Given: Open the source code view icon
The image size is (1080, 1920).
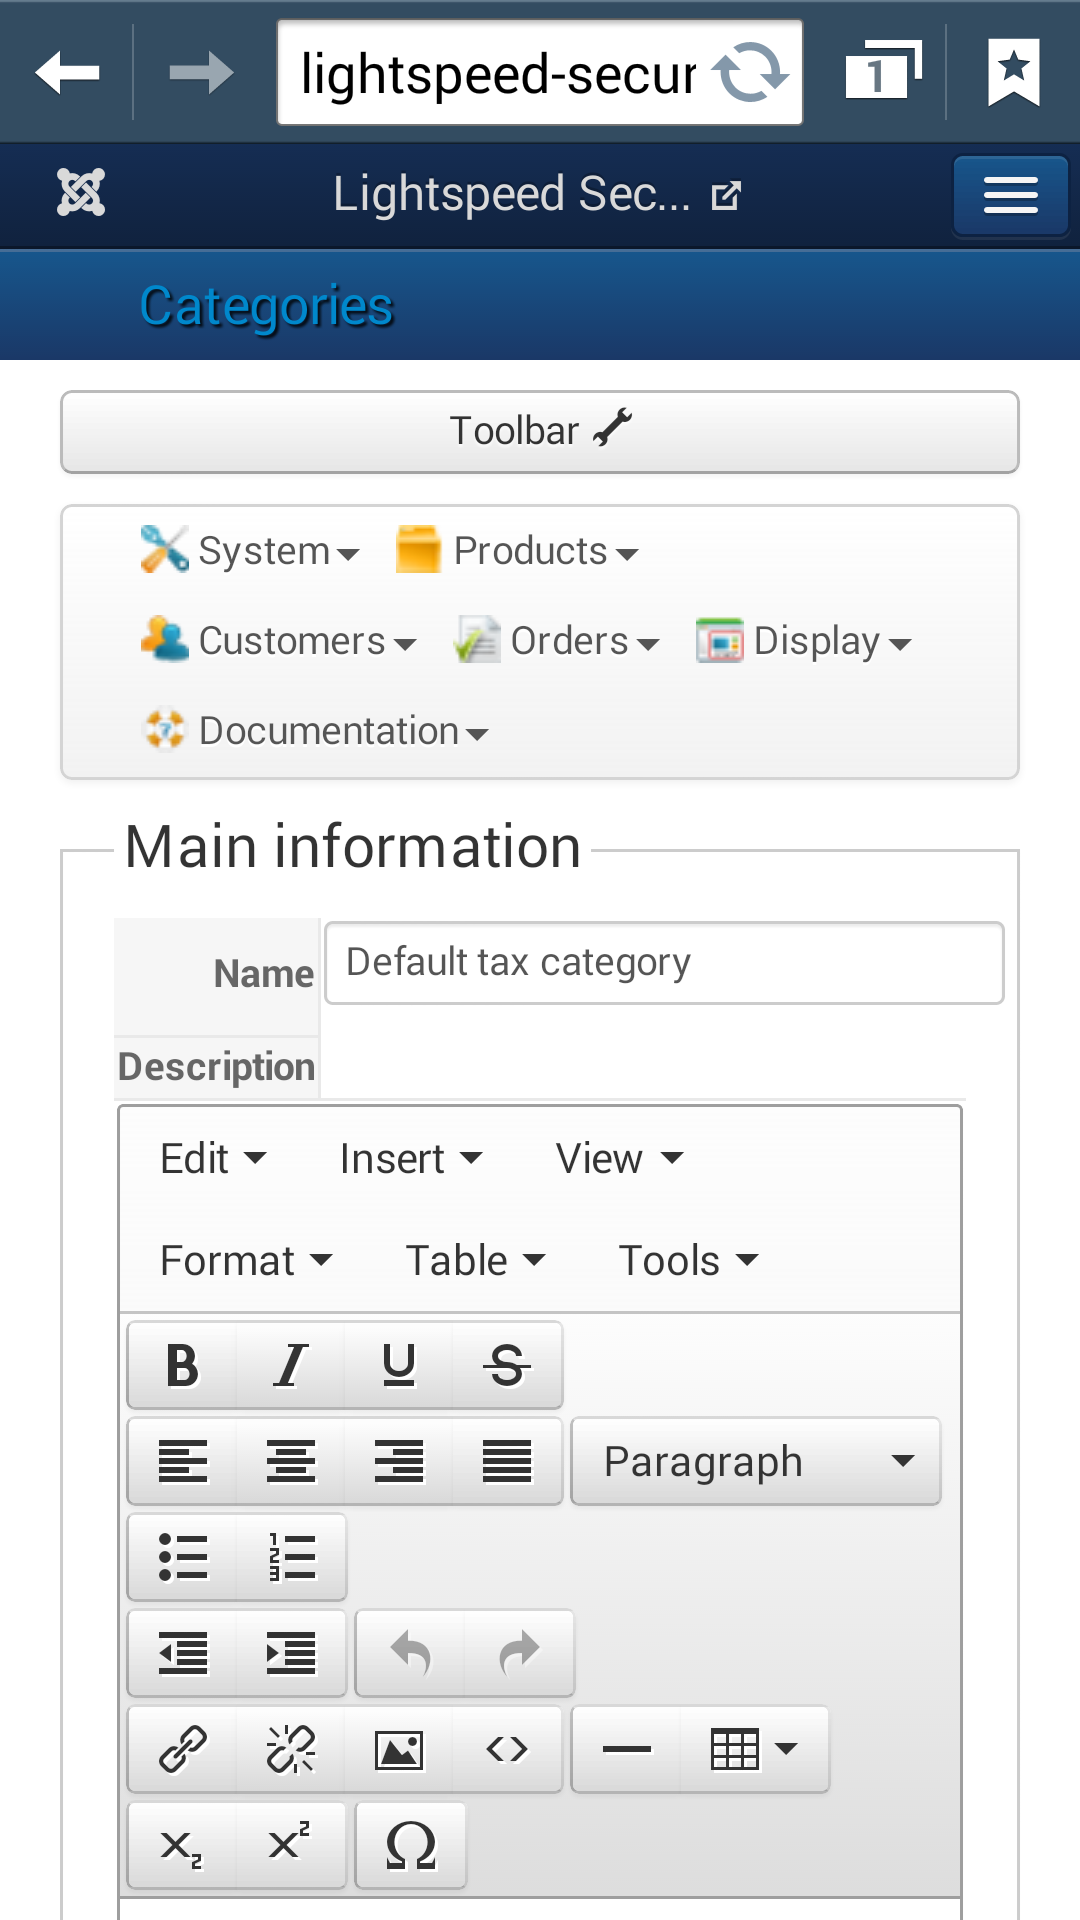Looking at the screenshot, I should (x=506, y=1749).
